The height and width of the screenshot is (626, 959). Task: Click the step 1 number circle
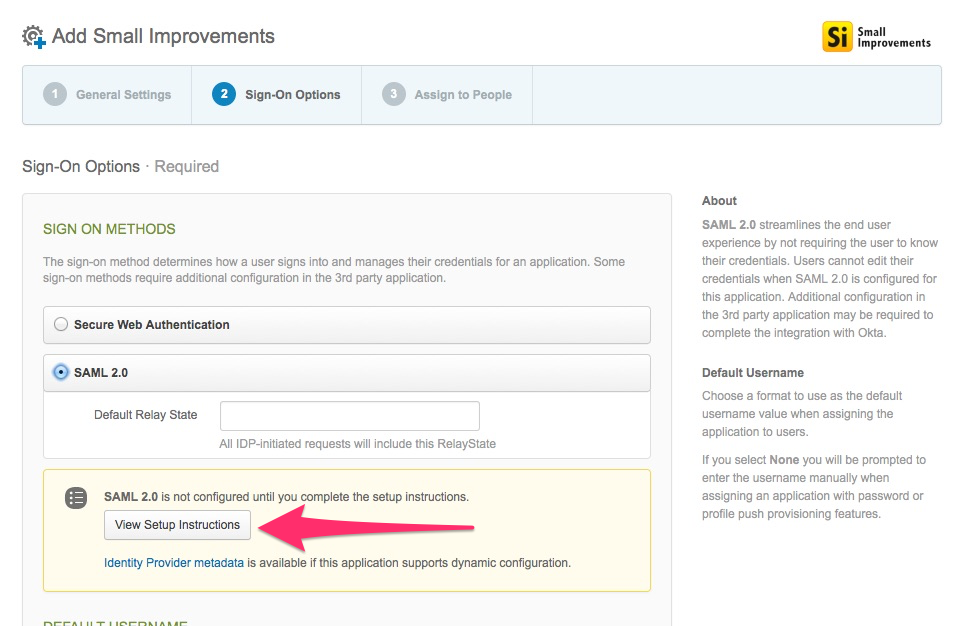coord(55,95)
